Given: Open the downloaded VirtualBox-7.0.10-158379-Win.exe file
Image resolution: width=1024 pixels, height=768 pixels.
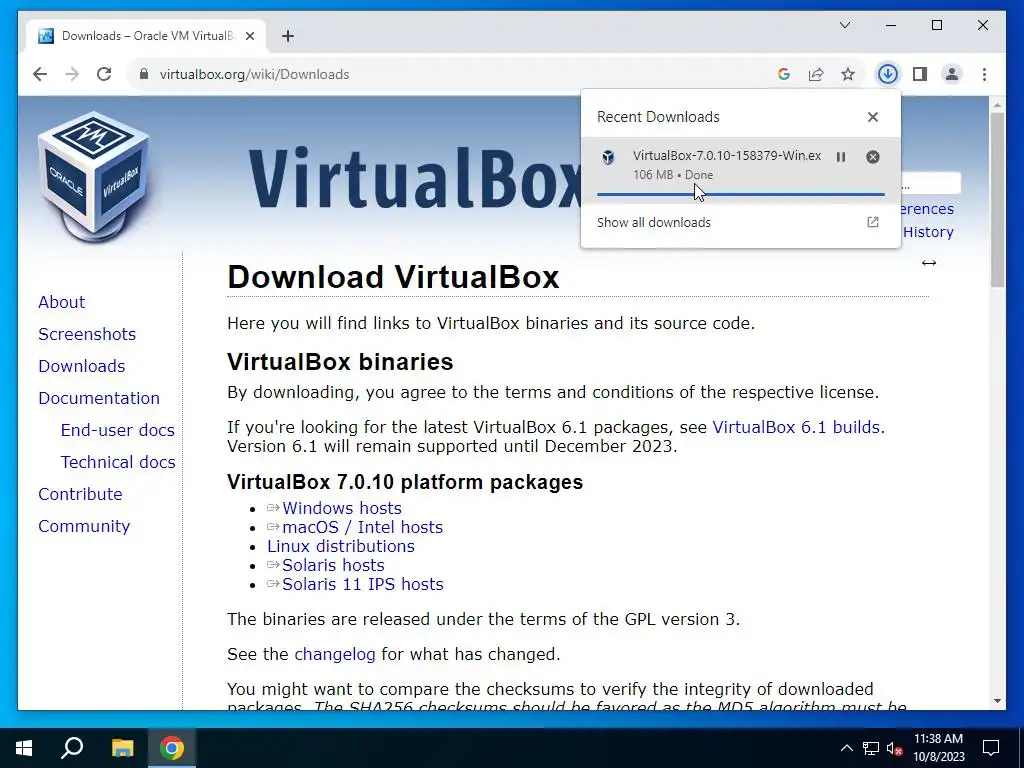Looking at the screenshot, I should point(727,155).
